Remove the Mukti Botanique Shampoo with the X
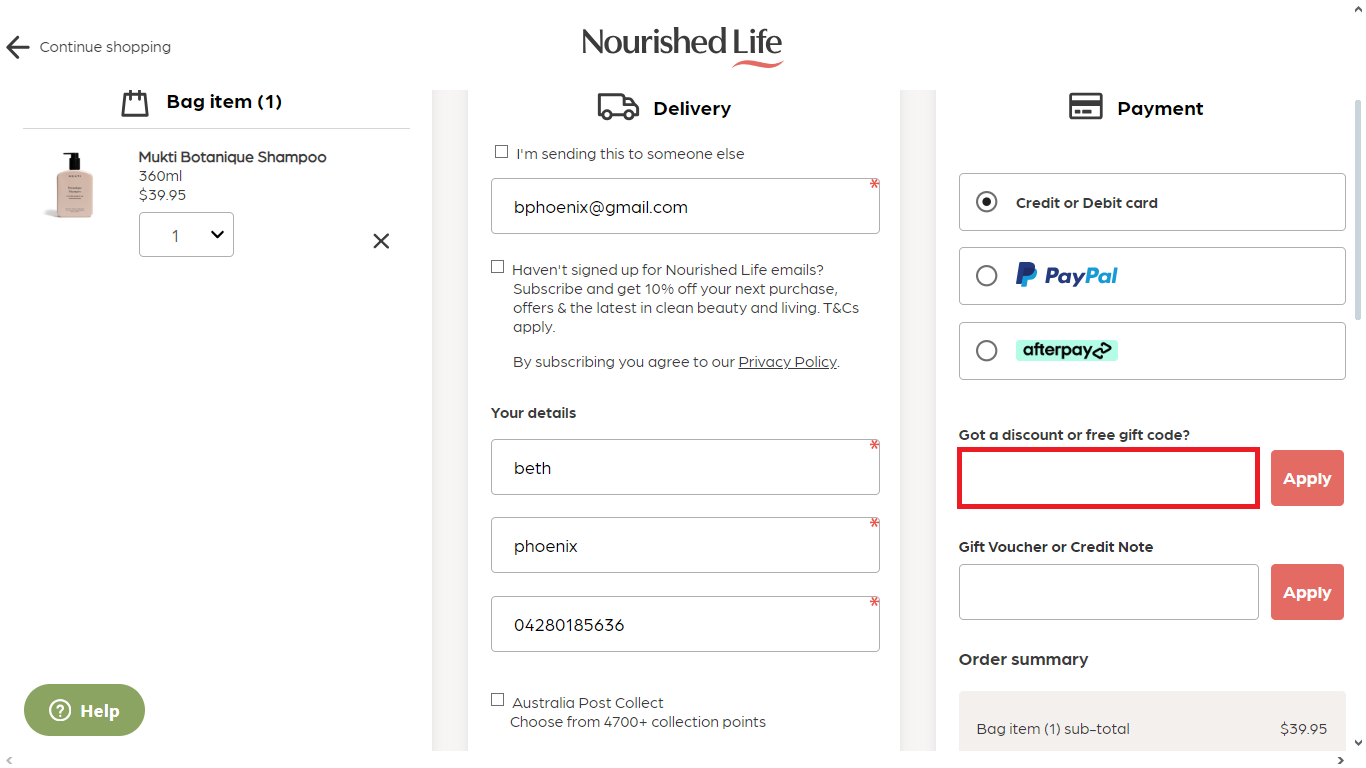This screenshot has height=768, width=1366. [381, 241]
